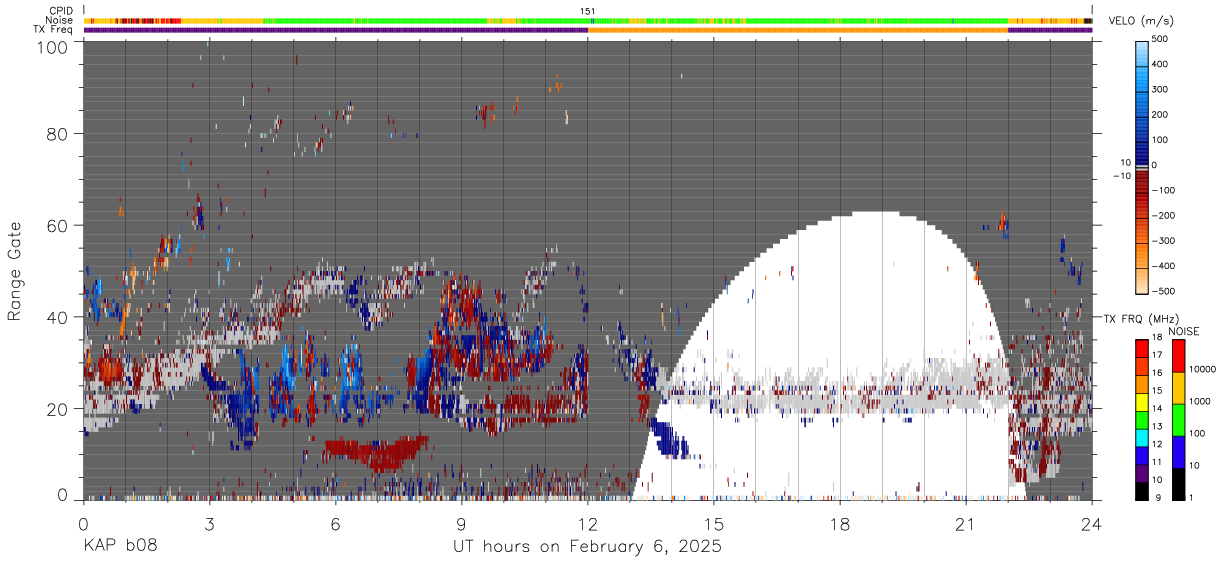Click the TX Freq row label
The image size is (1228, 567).
(53, 29)
